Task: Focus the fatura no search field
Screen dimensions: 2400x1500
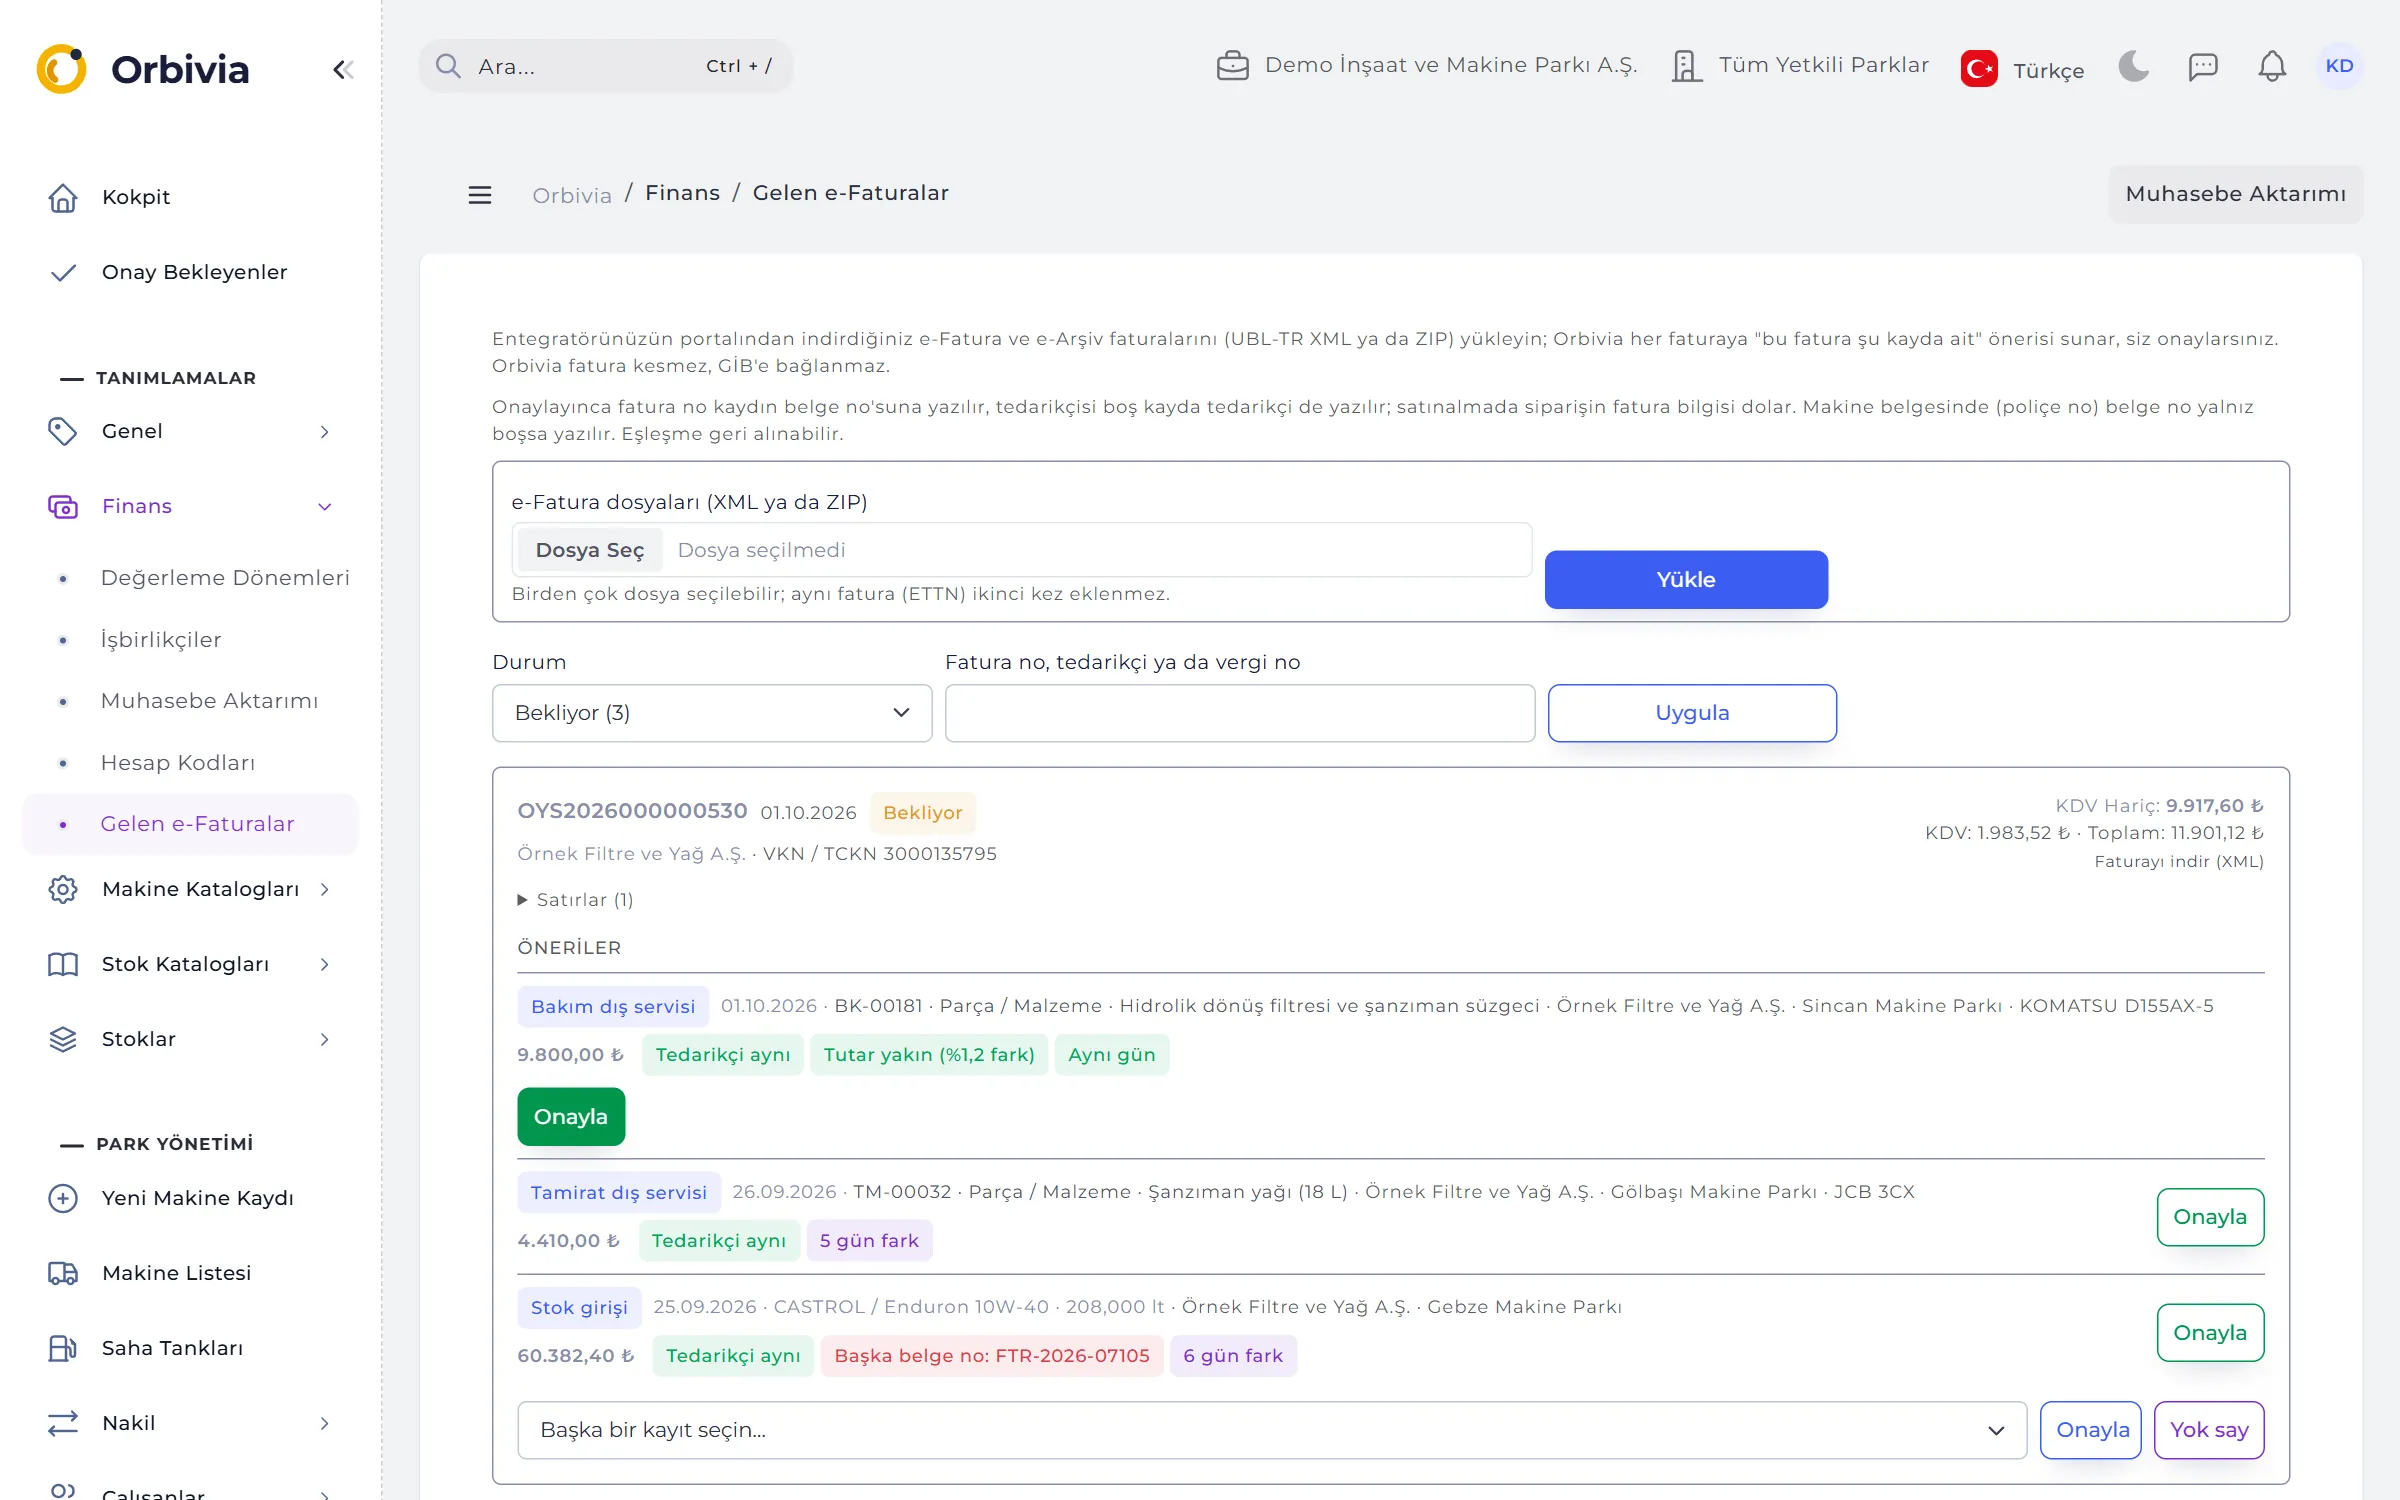Action: (1240, 713)
